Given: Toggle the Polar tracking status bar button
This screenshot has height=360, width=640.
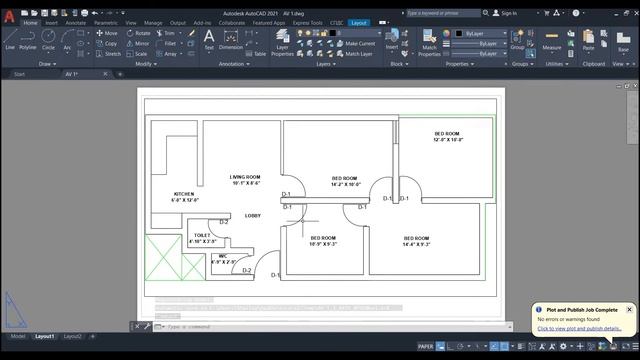Looking at the screenshot, I should tap(460, 347).
